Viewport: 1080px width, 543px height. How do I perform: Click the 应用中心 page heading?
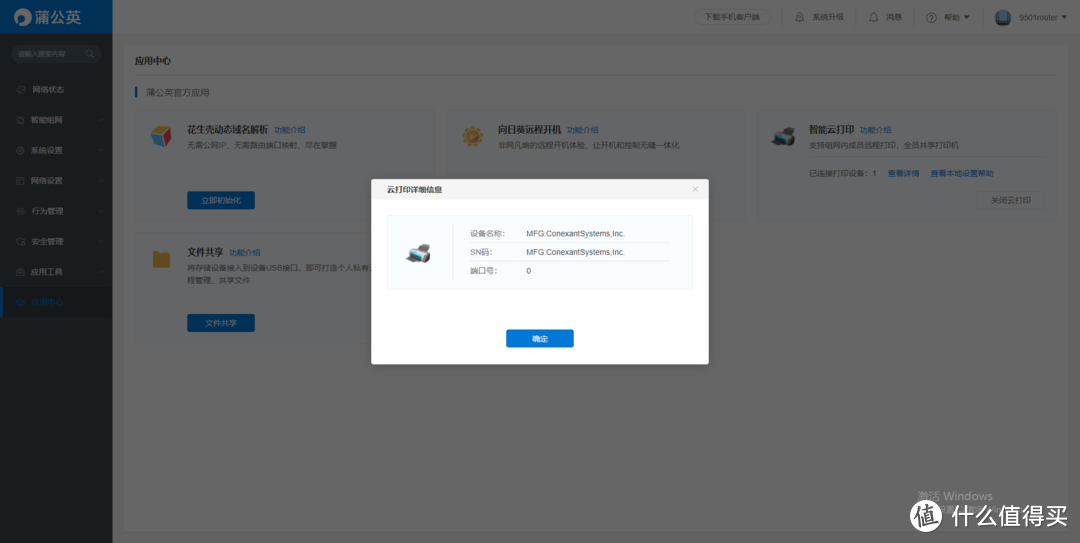click(153, 61)
